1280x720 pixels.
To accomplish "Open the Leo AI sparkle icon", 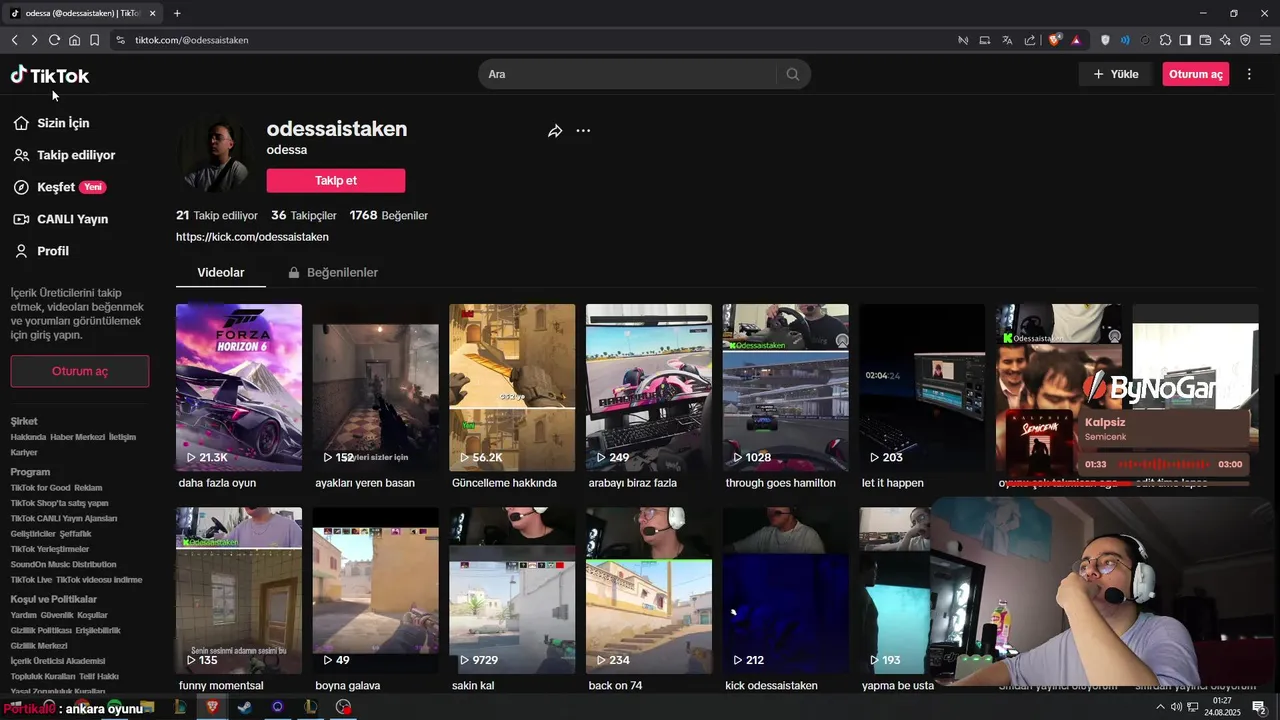I will point(1225,40).
